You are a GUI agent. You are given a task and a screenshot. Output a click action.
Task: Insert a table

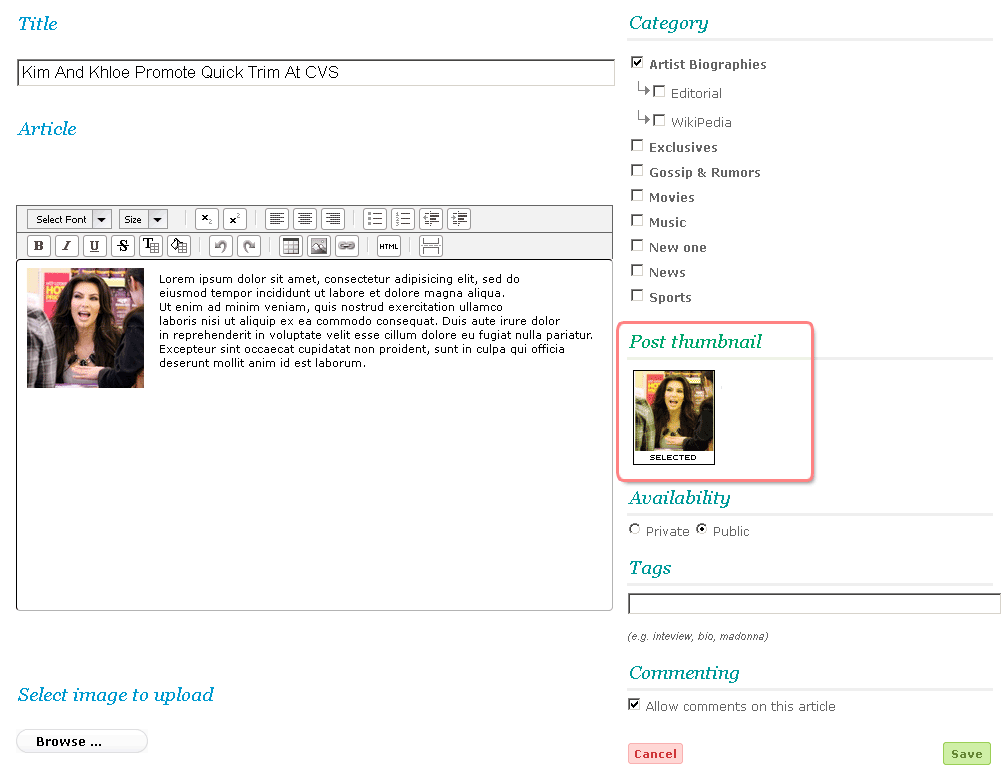(291, 246)
